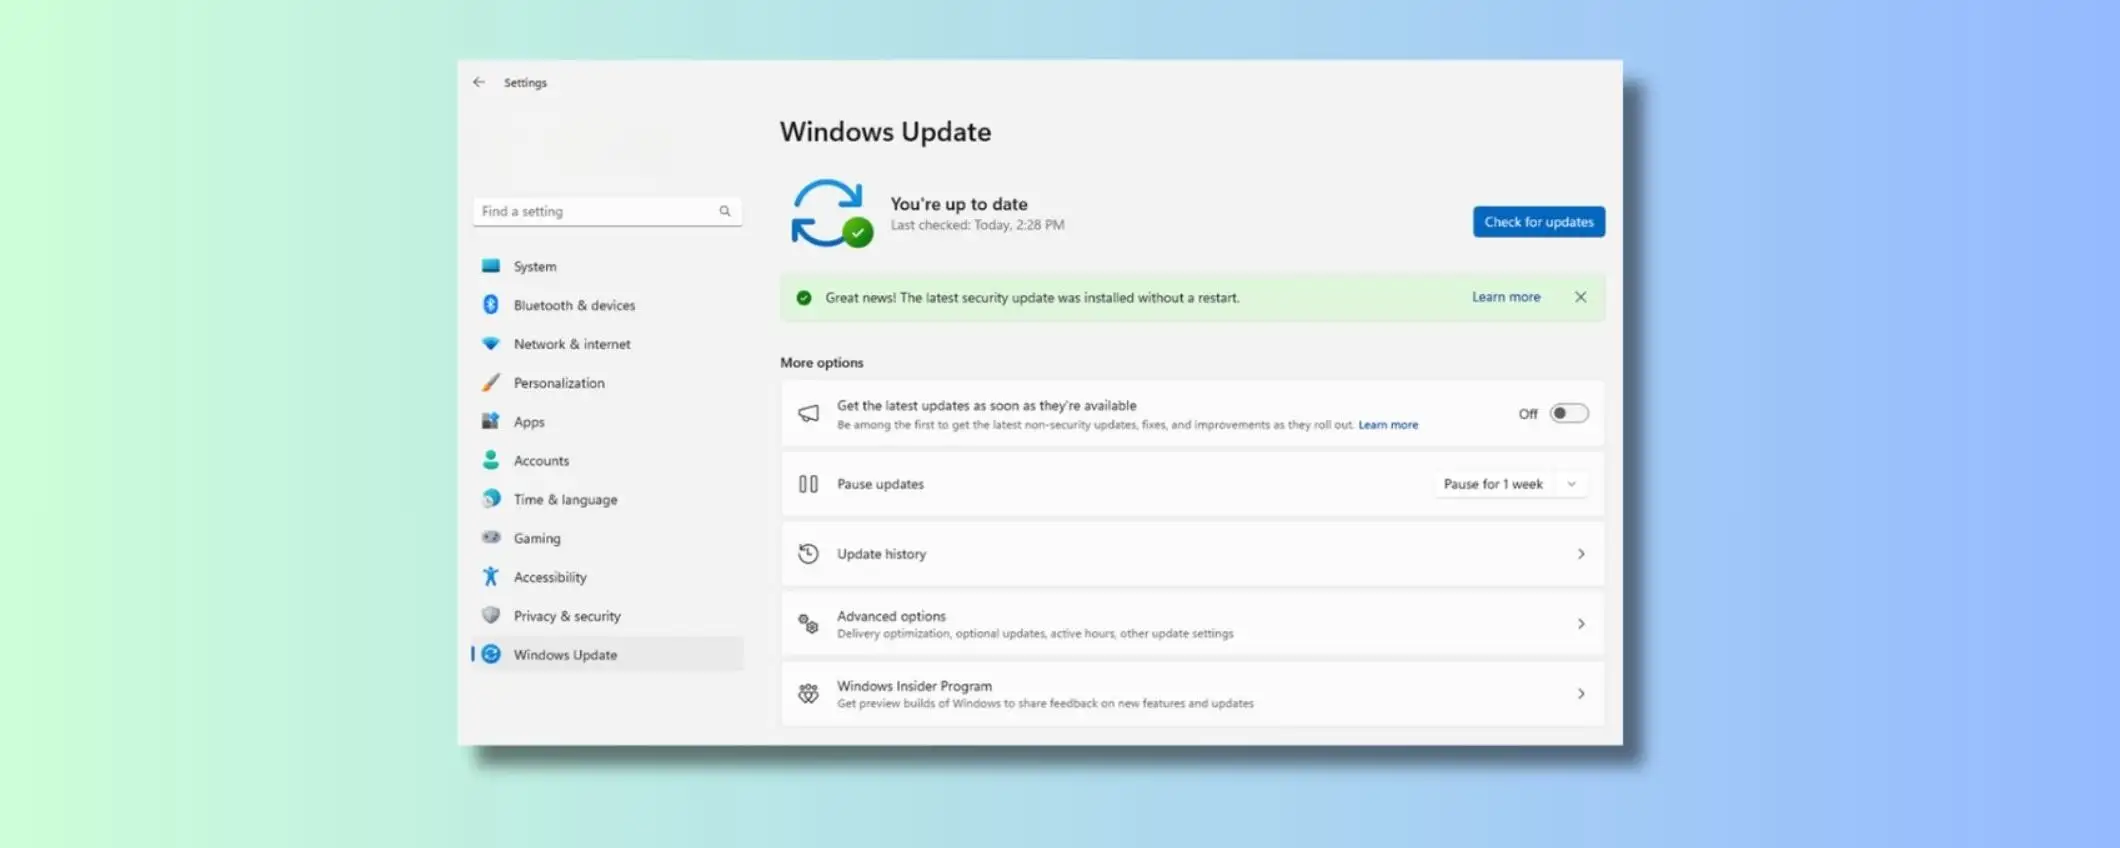This screenshot has height=848, width=2120.
Task: Select System in the sidebar
Action: 535,267
